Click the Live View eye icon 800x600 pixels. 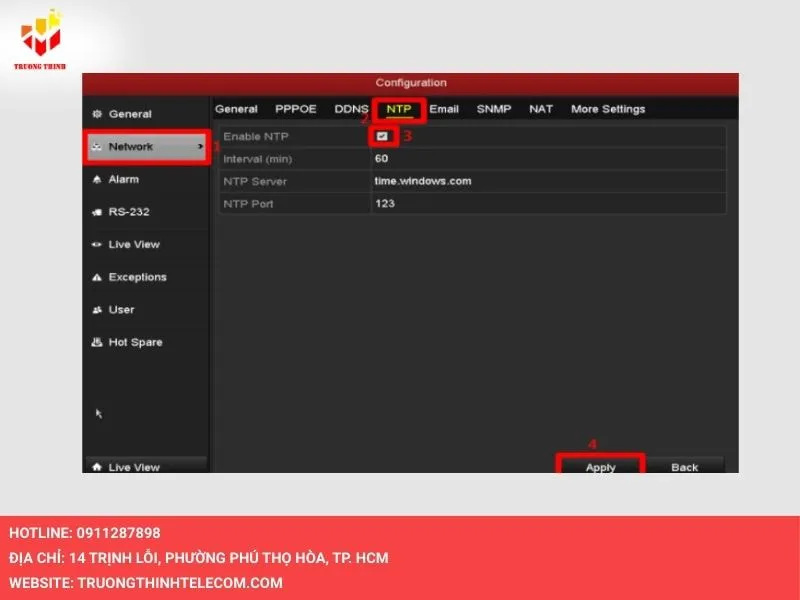coord(97,245)
